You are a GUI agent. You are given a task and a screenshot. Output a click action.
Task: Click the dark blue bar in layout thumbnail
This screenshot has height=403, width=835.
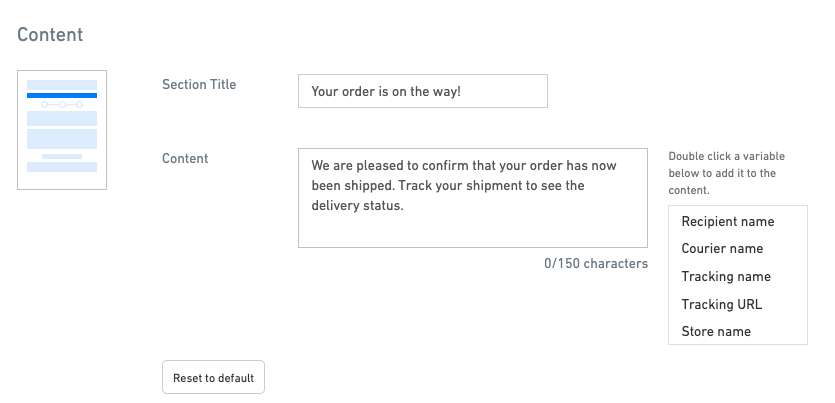tap(62, 95)
